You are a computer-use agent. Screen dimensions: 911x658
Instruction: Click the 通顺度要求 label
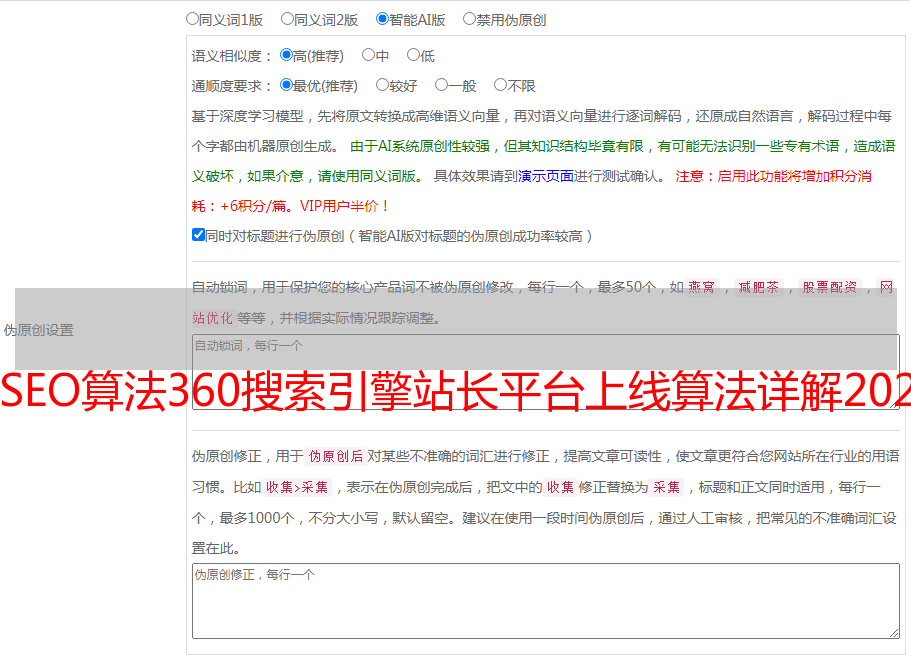pos(232,86)
